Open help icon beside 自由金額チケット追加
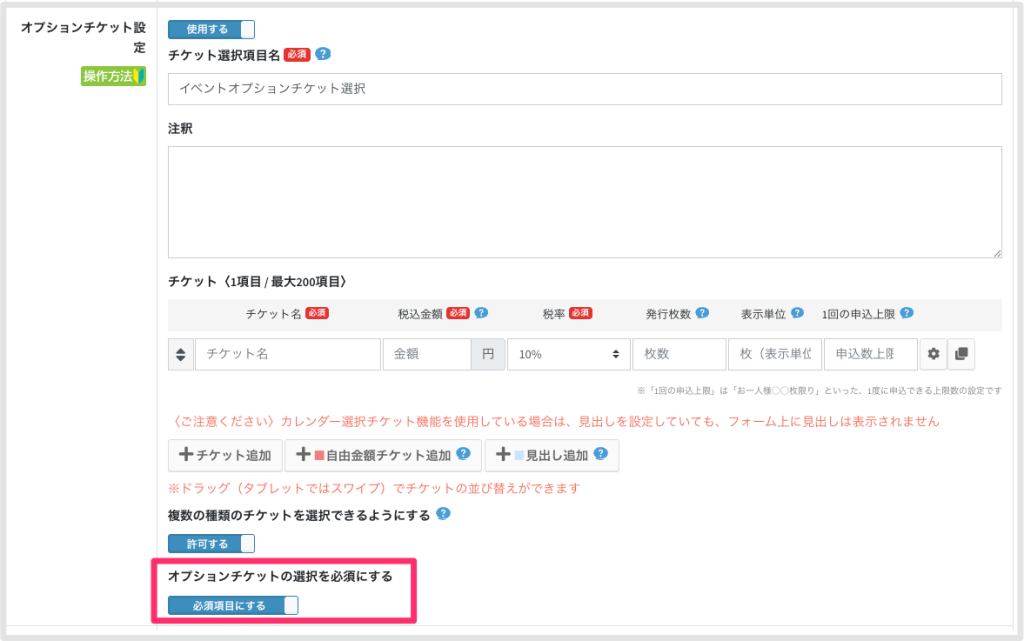The height and width of the screenshot is (641, 1024). [464, 454]
